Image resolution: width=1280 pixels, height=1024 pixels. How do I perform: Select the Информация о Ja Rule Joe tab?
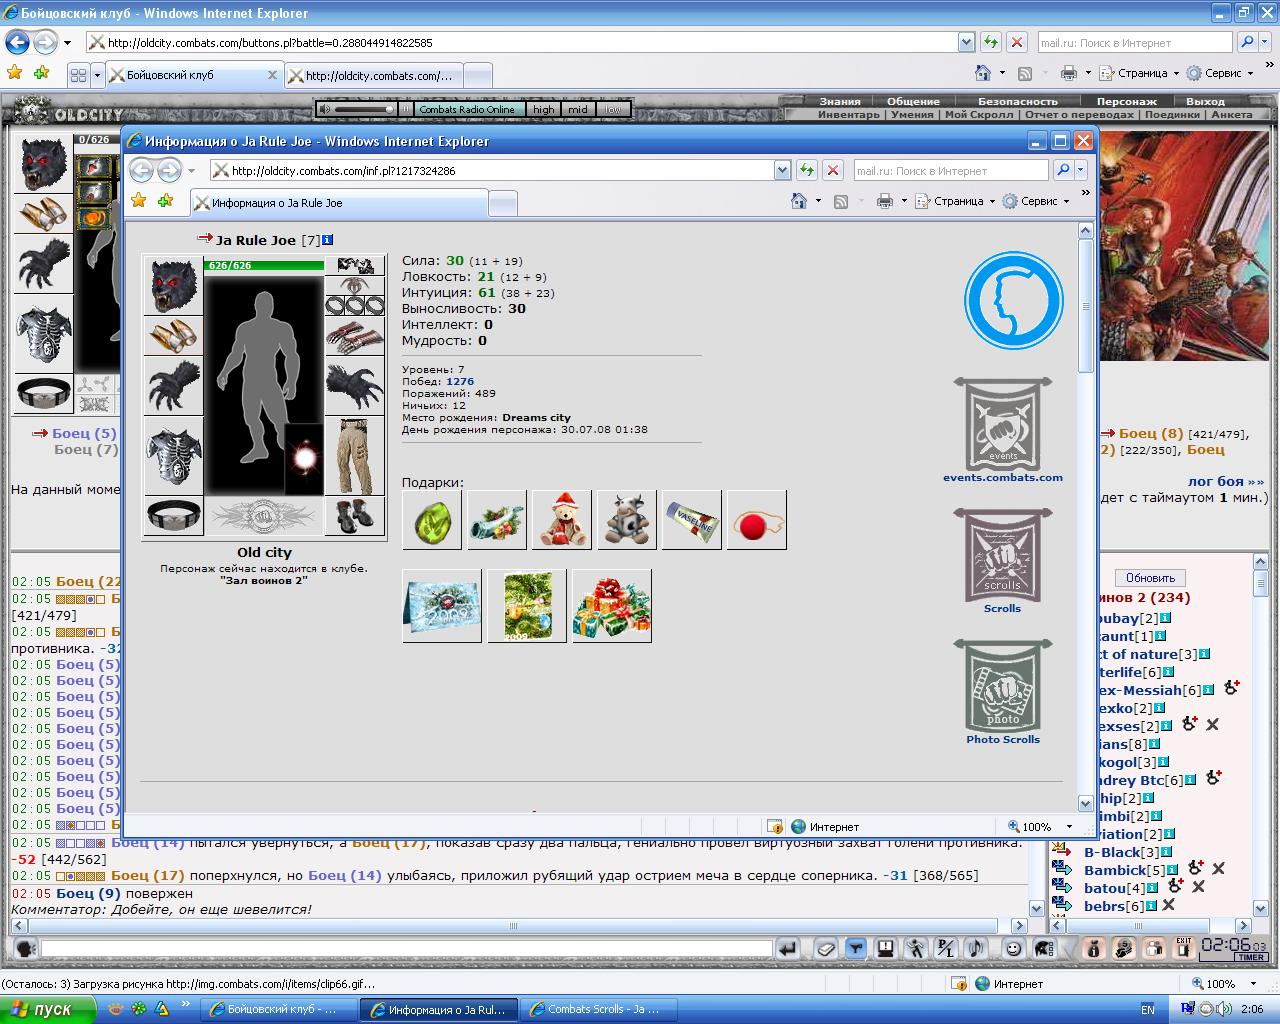338,203
